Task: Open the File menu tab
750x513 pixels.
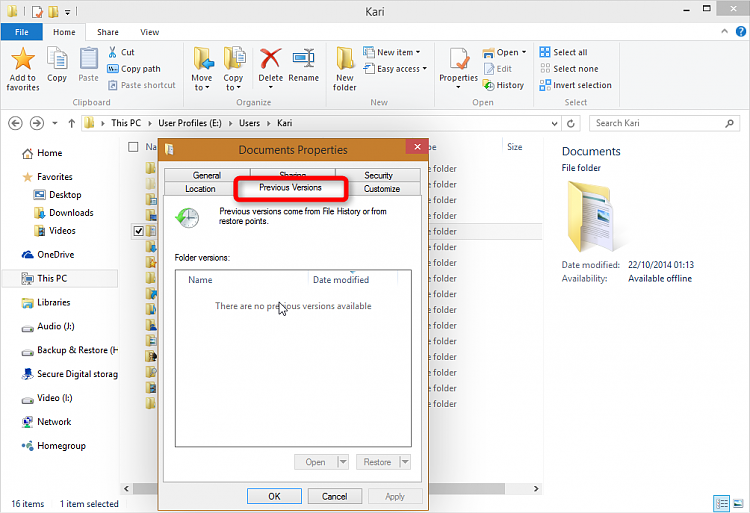Action: [x=22, y=32]
